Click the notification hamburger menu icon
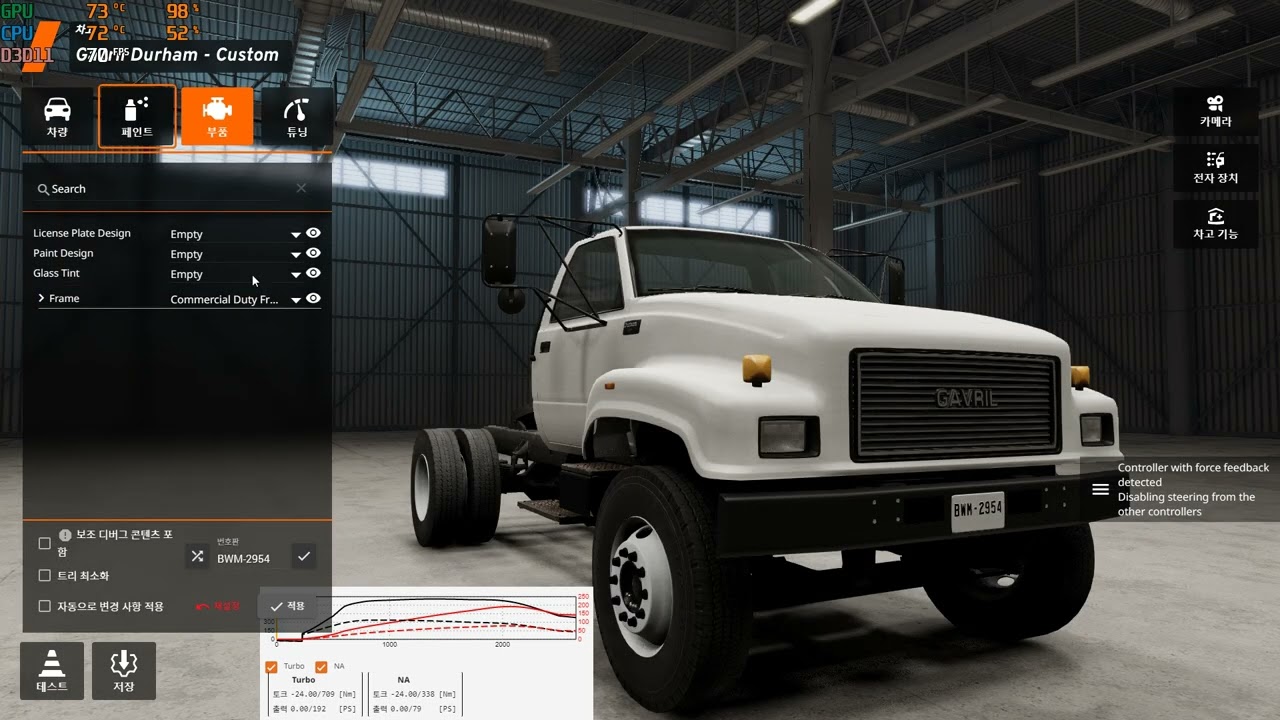1280x720 pixels. 1100,490
